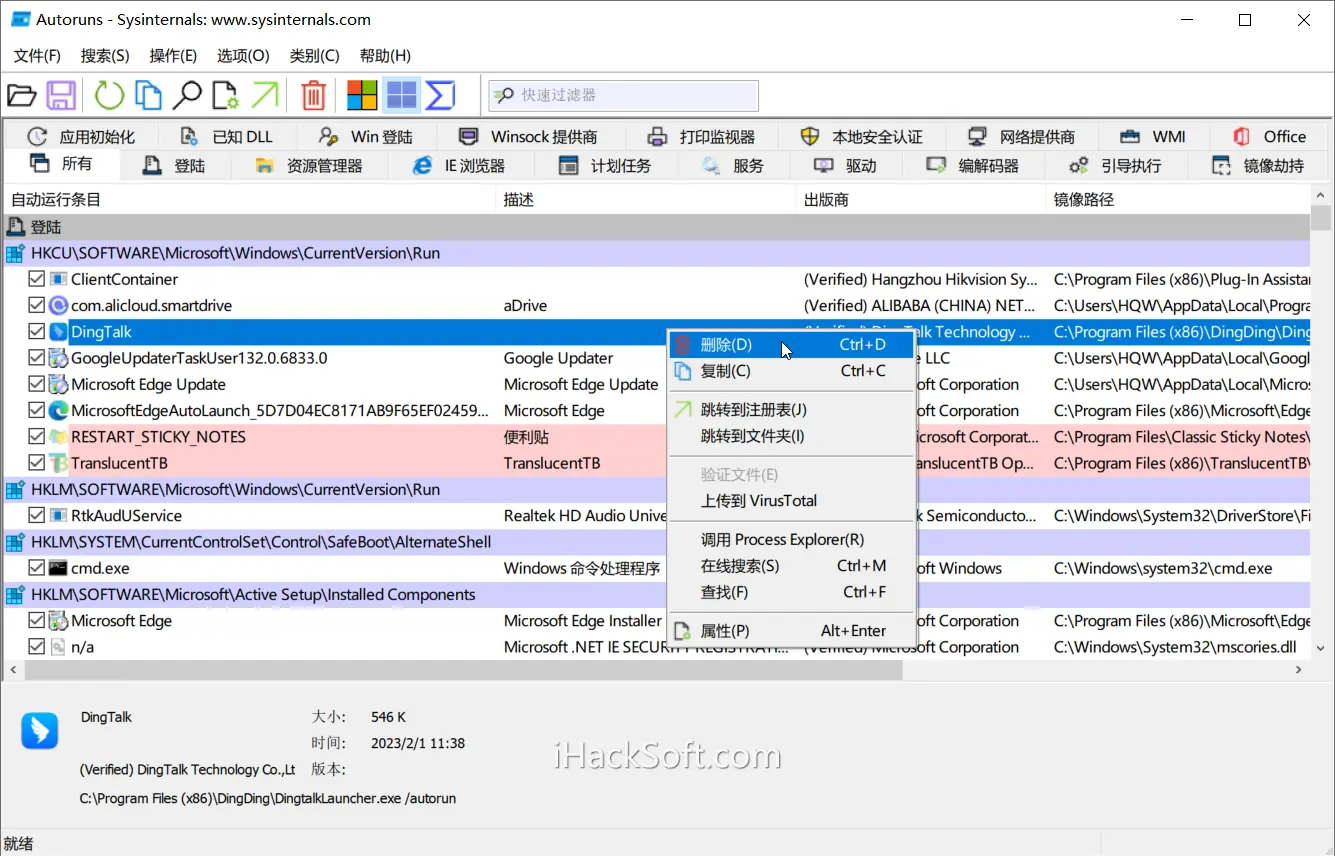
Task: Select the HKLM SafeBoot AlternateShell registry row
Action: pos(657,542)
